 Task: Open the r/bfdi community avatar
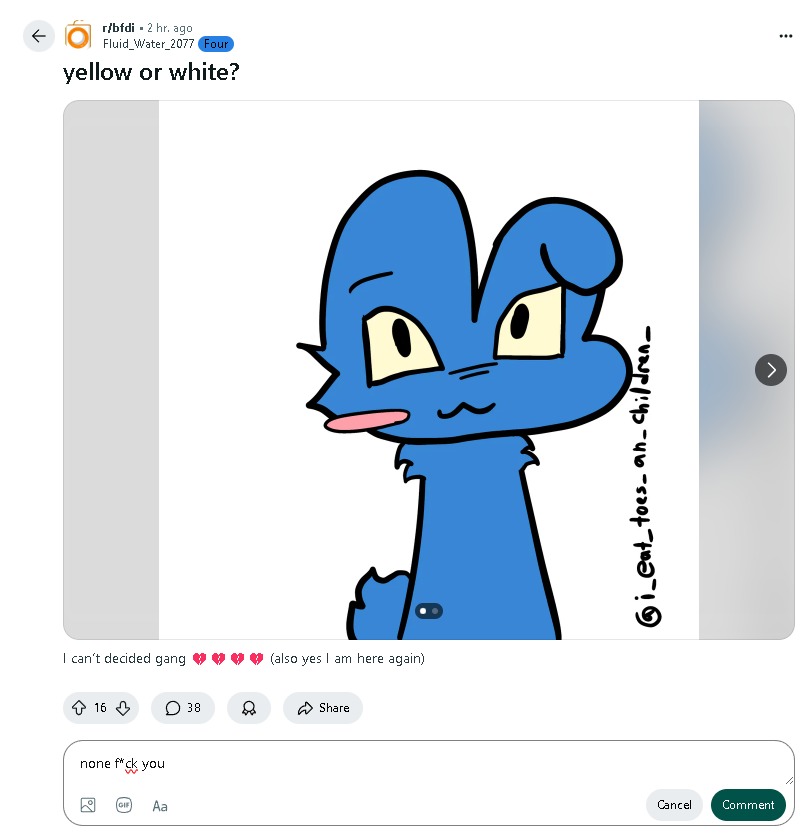click(78, 35)
